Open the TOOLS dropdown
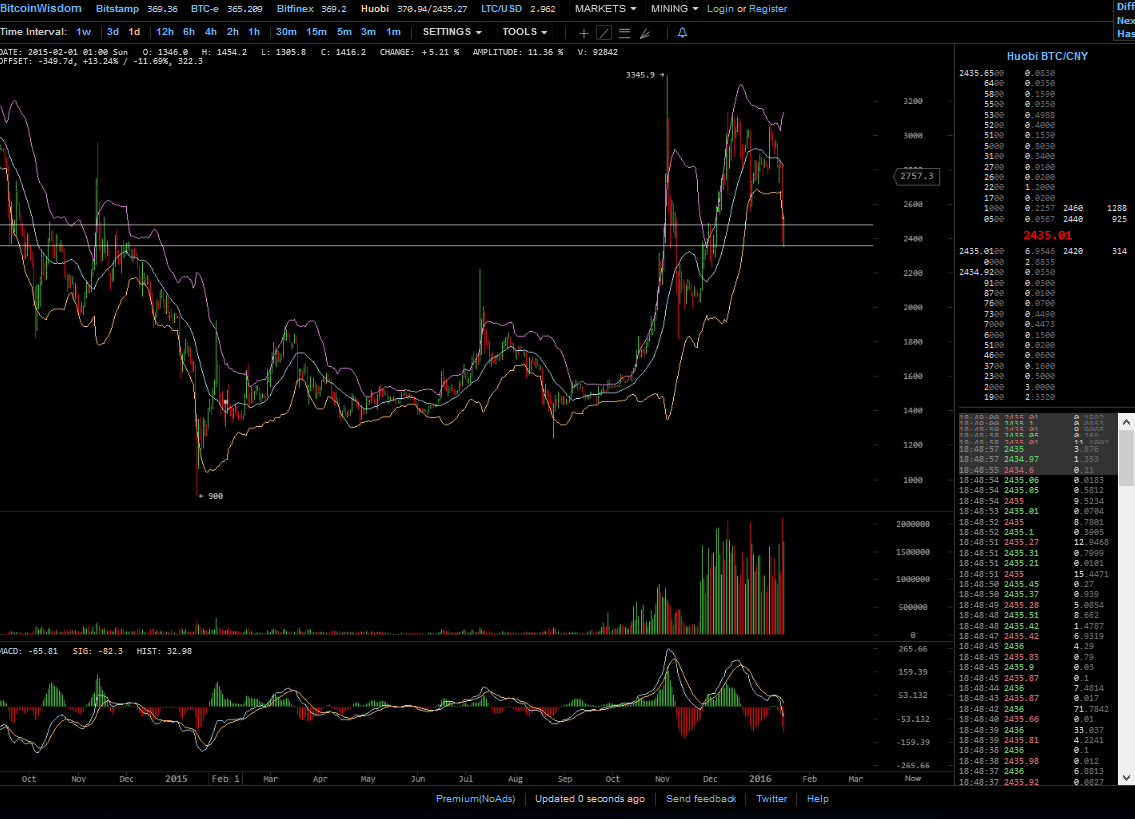1135x819 pixels. [x=524, y=32]
